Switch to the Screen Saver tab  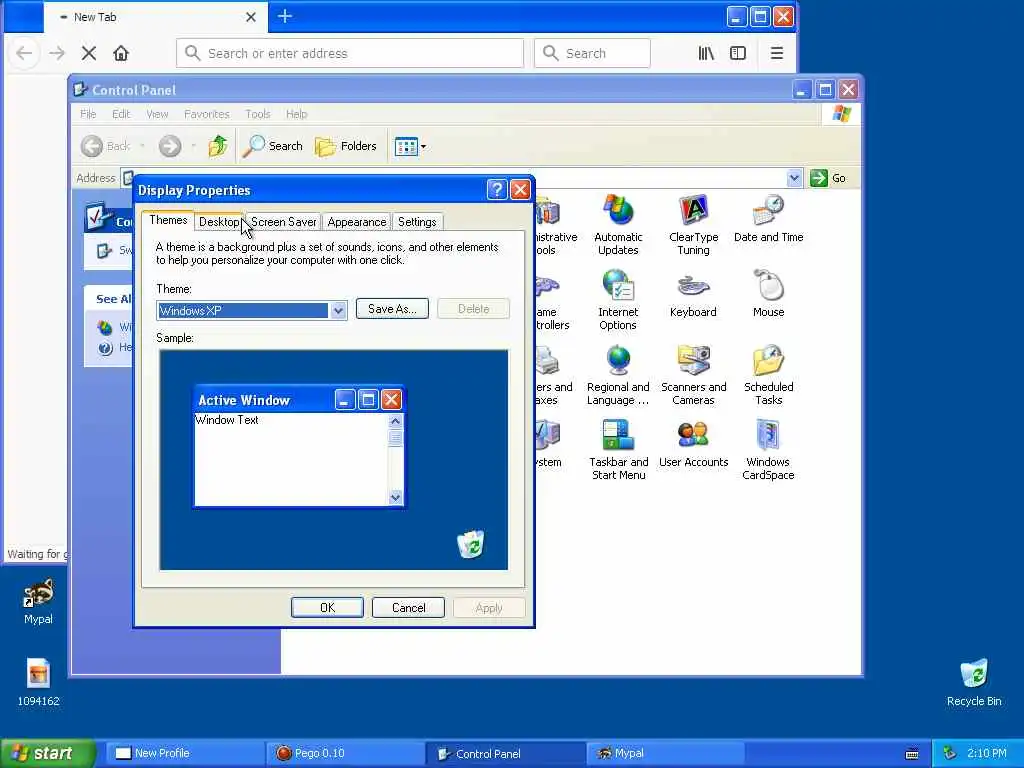[x=283, y=222]
